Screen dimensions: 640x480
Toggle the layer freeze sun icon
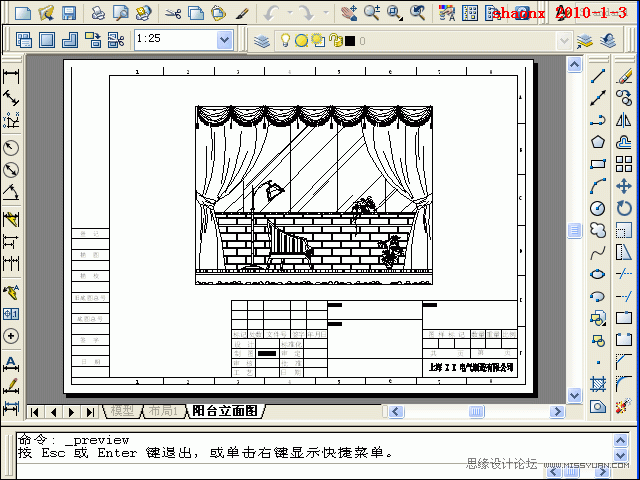click(x=302, y=41)
